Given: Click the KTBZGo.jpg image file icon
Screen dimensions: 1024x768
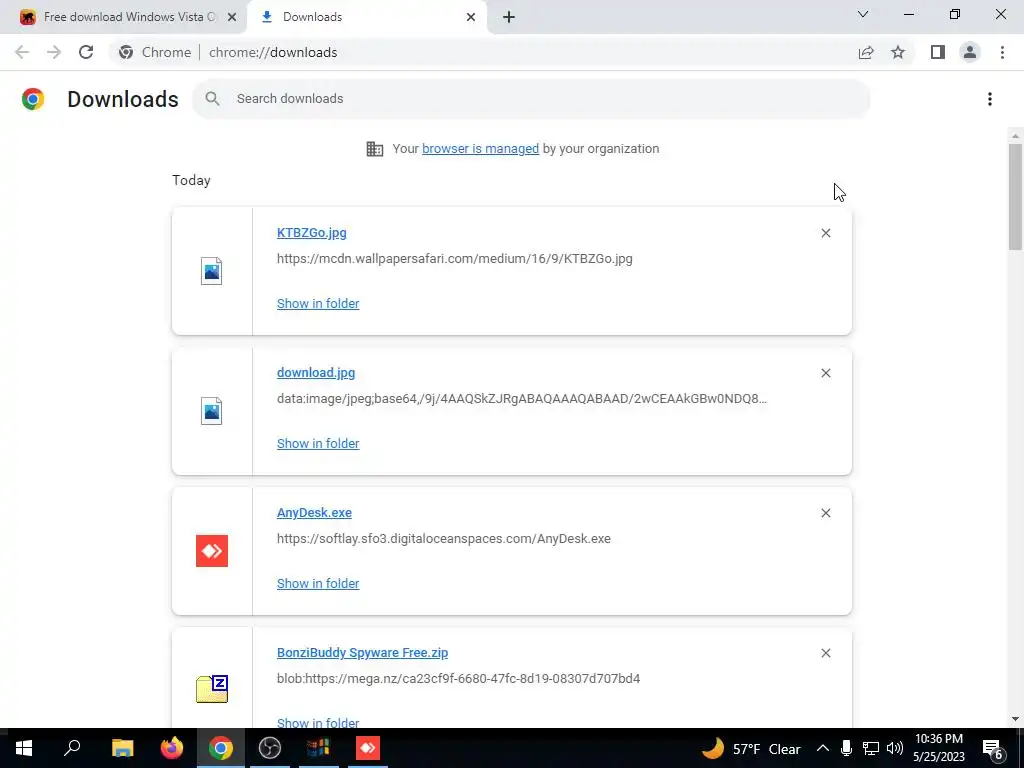Looking at the screenshot, I should [212, 271].
